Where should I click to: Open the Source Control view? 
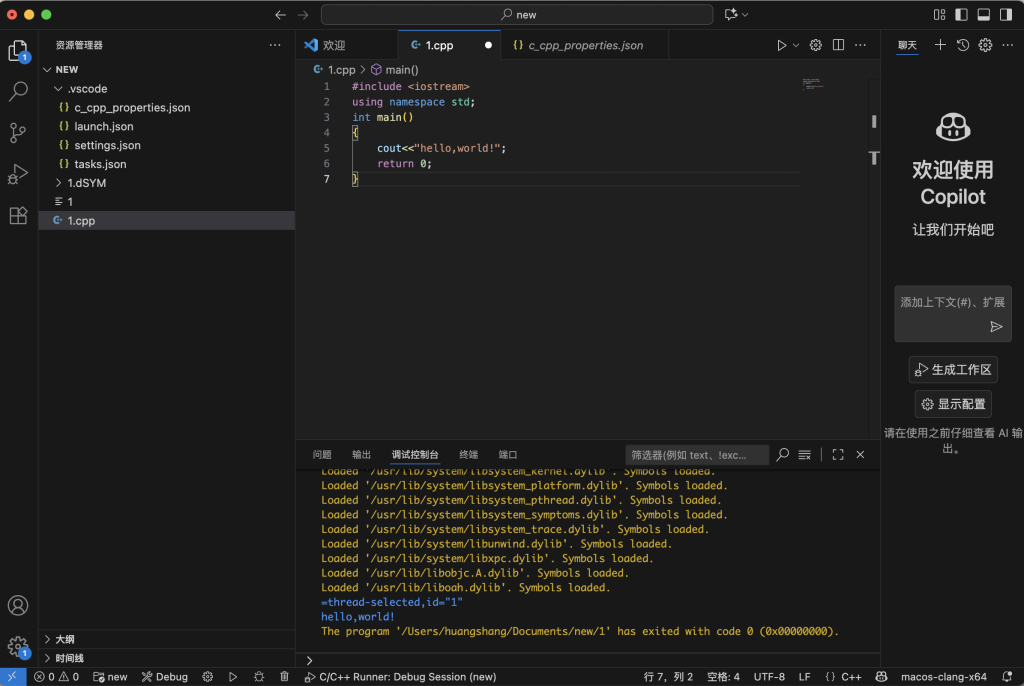(x=18, y=133)
